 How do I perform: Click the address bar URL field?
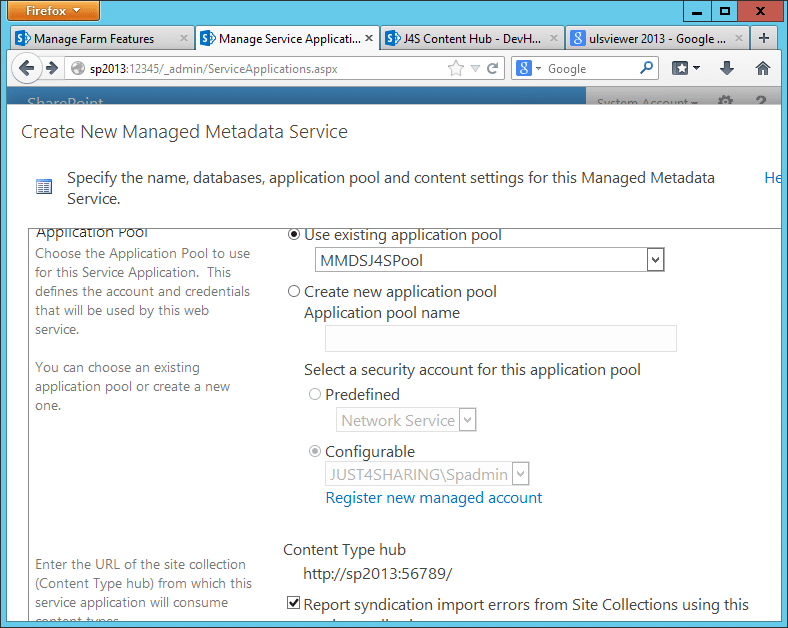tap(250, 68)
